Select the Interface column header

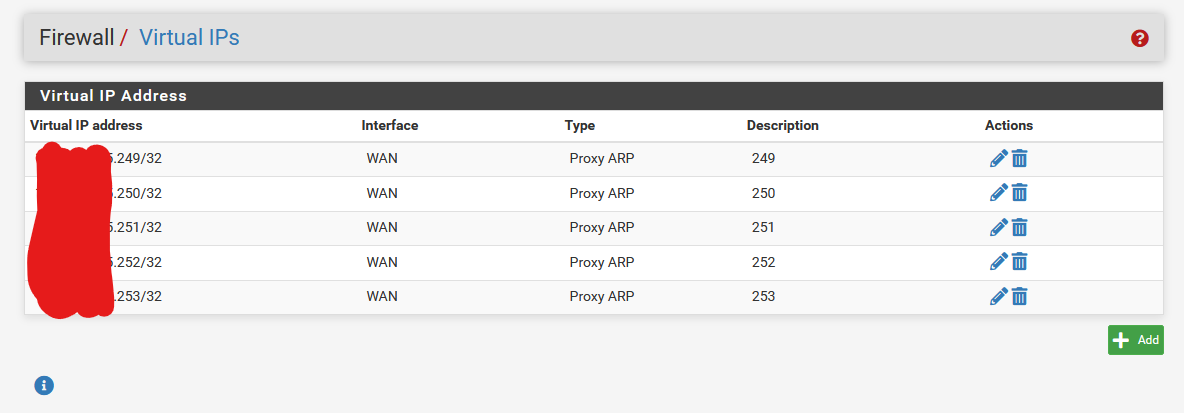390,125
